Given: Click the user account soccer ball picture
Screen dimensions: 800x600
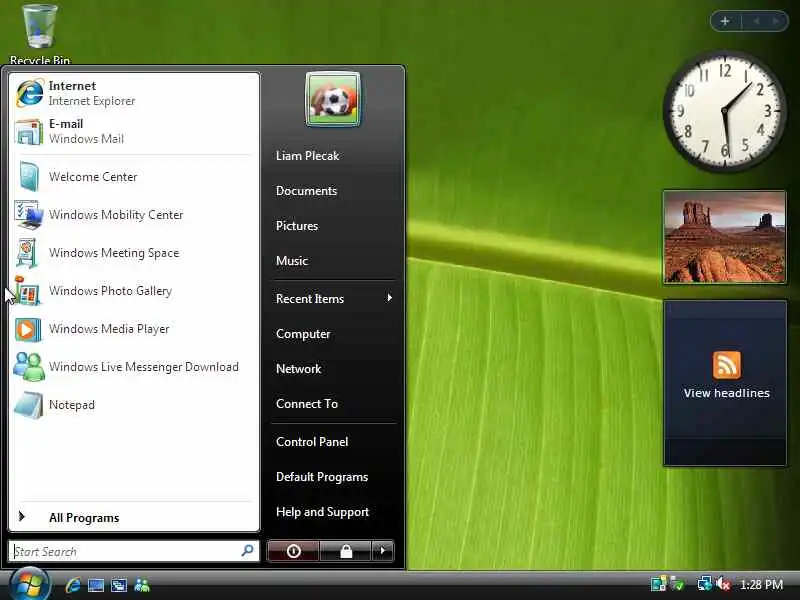Looking at the screenshot, I should [333, 99].
